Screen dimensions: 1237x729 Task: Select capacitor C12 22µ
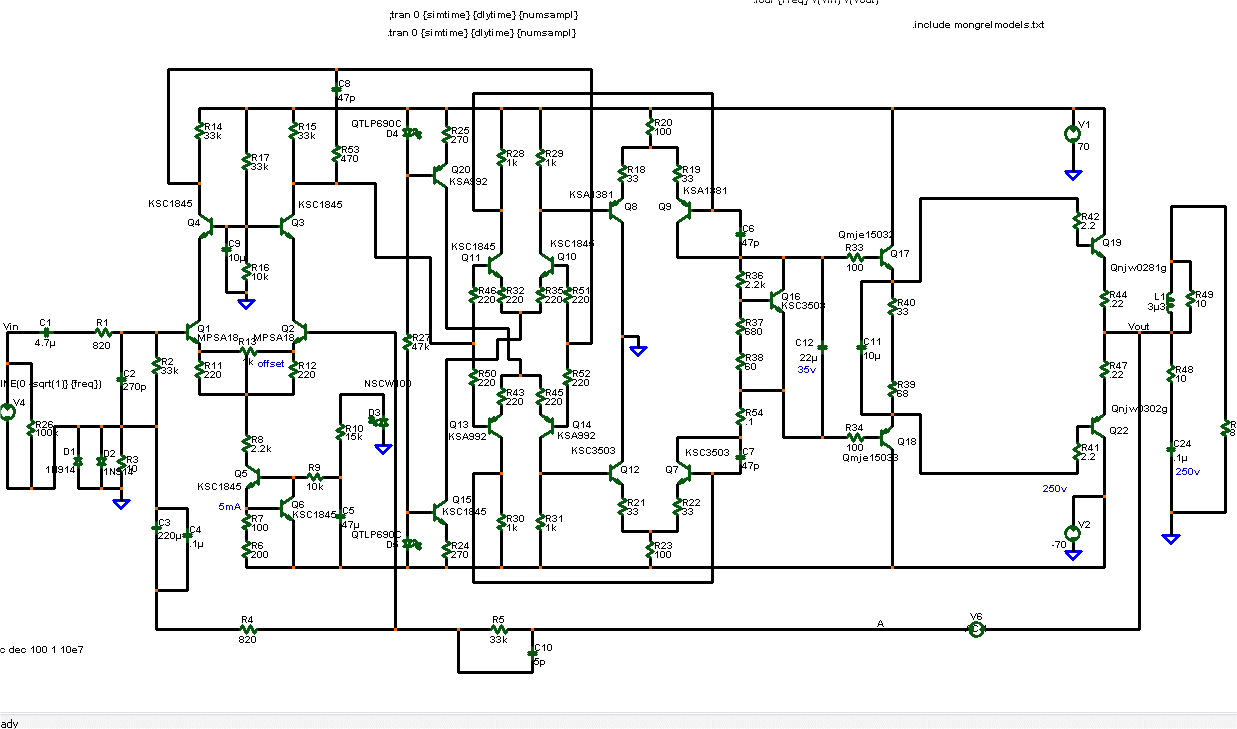point(822,345)
